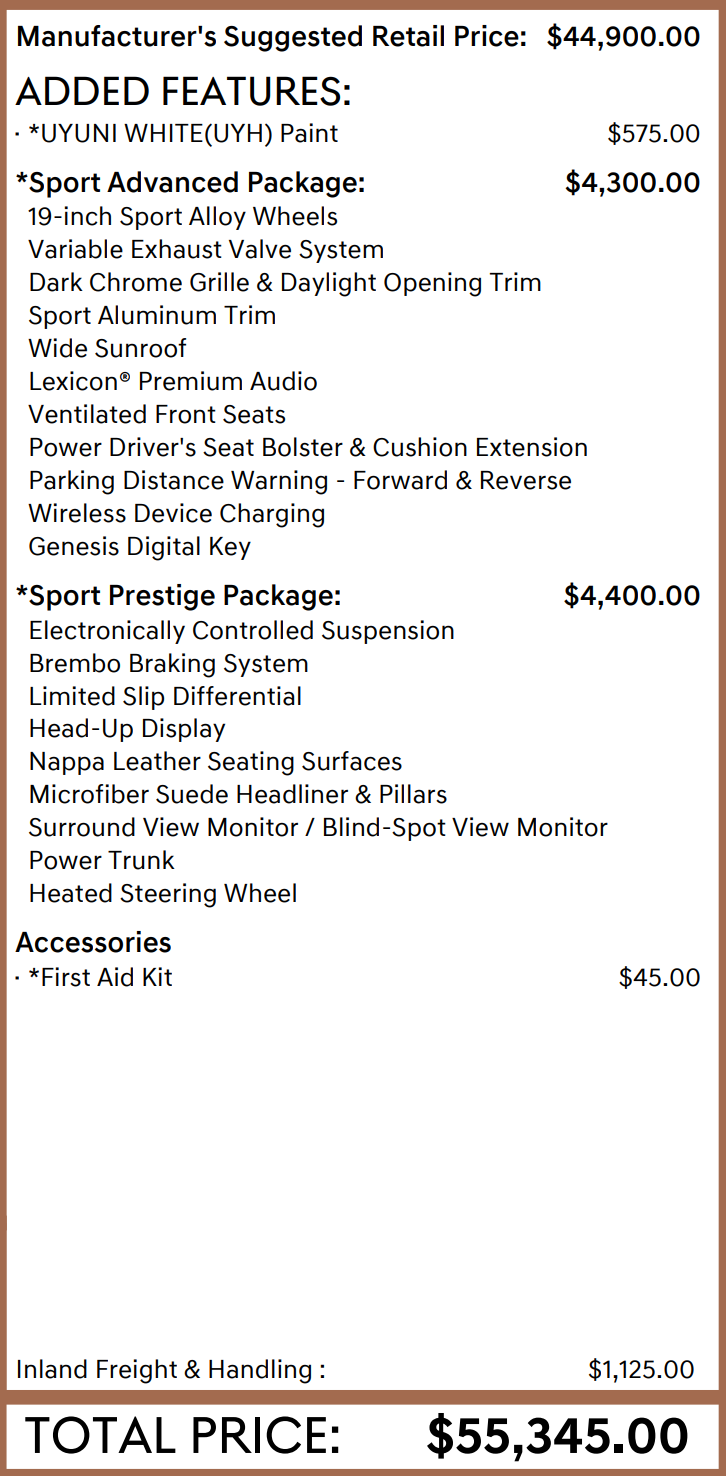The image size is (726, 1476).
Task: Click the $55,345.00 total price
Action: (557, 1437)
